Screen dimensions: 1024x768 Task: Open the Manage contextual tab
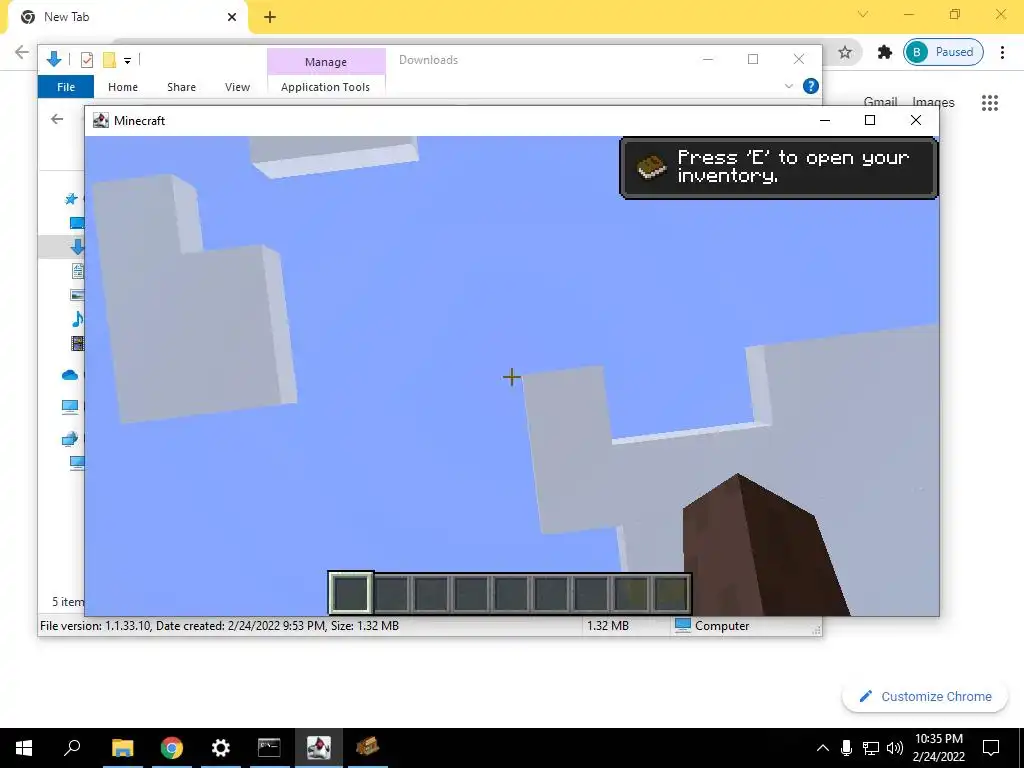(326, 61)
